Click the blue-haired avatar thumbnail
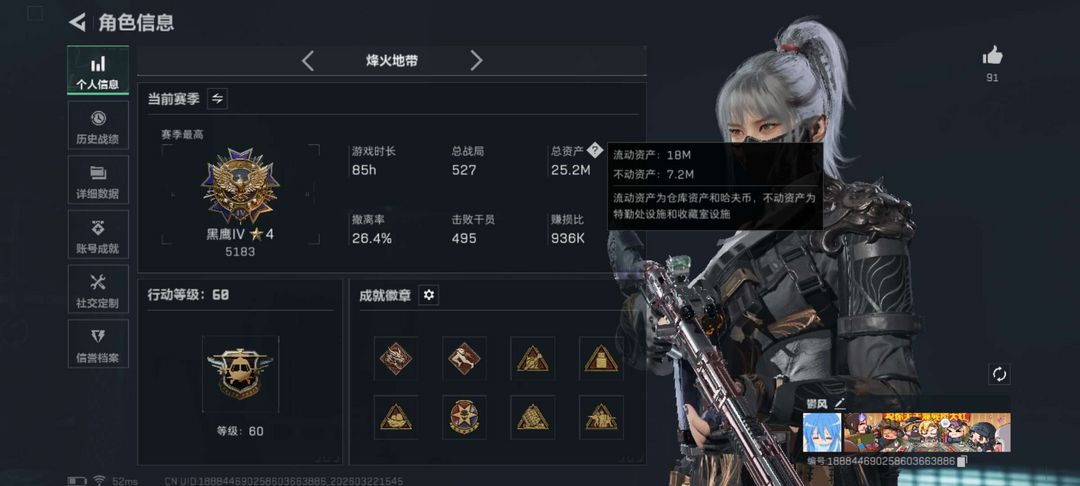The height and width of the screenshot is (486, 1080). coord(822,432)
